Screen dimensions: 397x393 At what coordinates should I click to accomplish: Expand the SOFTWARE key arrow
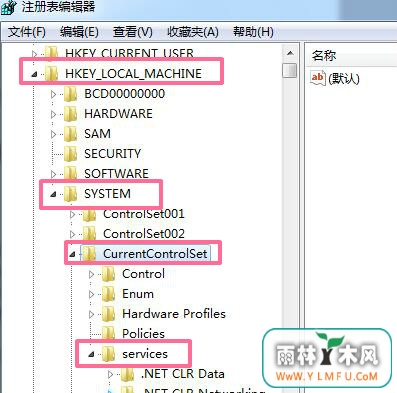click(53, 174)
